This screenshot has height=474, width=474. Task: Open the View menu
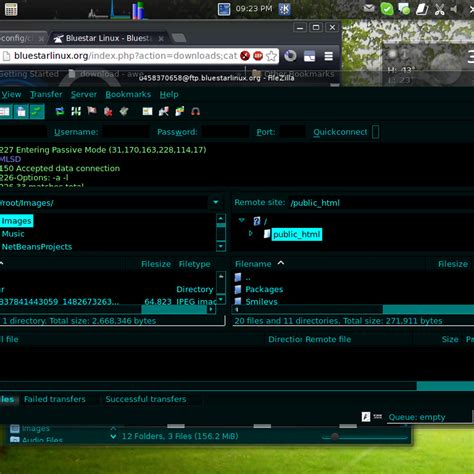click(11, 94)
